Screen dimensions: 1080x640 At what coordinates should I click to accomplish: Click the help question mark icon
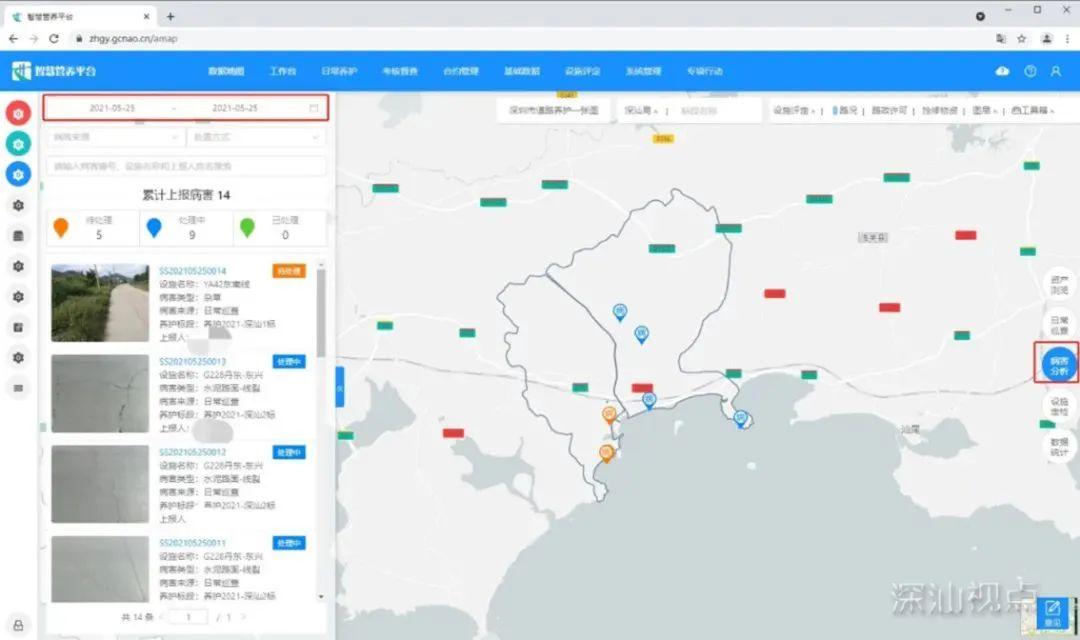point(1030,71)
